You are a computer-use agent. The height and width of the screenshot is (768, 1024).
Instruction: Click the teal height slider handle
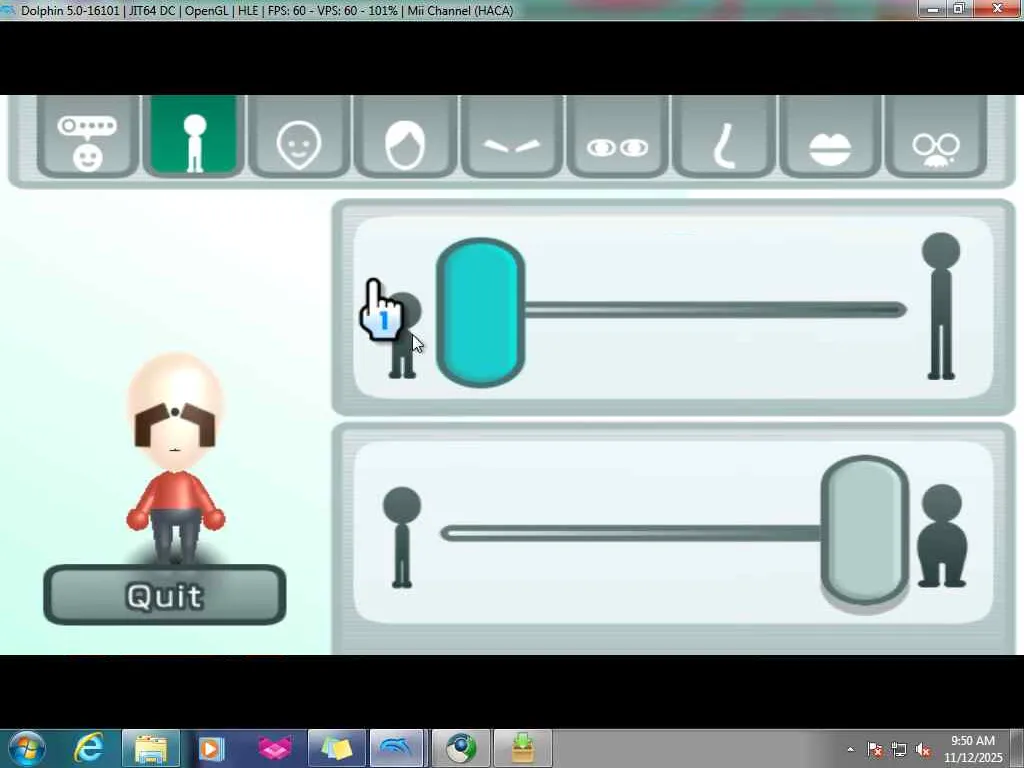tap(481, 312)
